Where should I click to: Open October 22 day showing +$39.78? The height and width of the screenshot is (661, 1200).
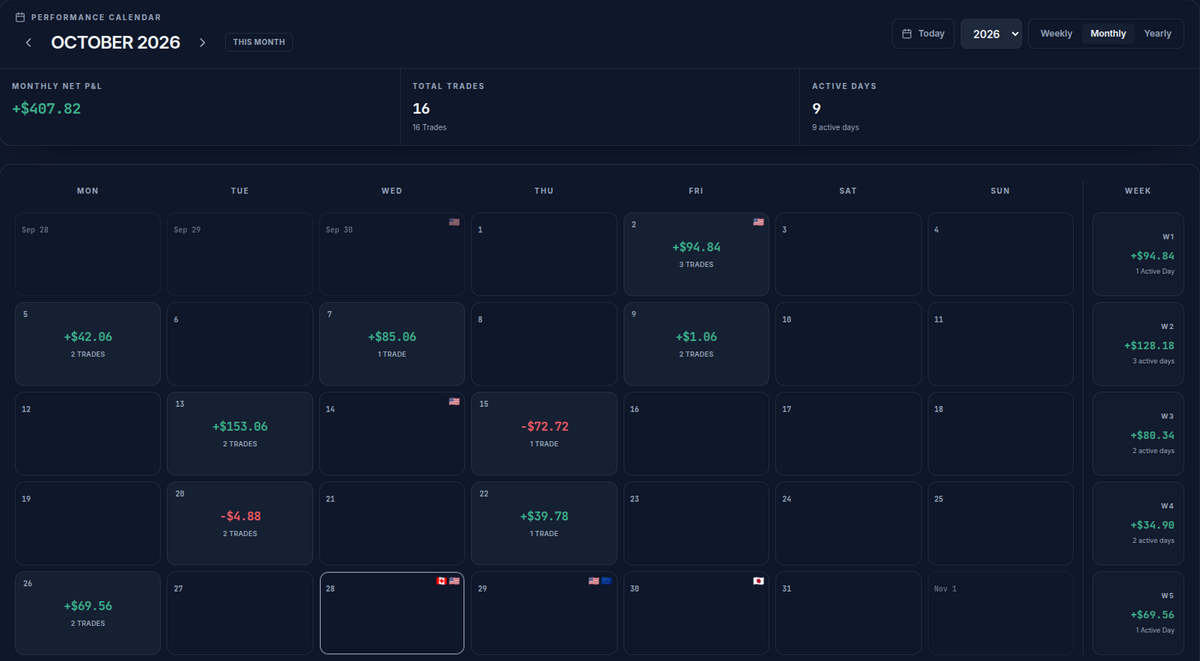click(x=544, y=524)
